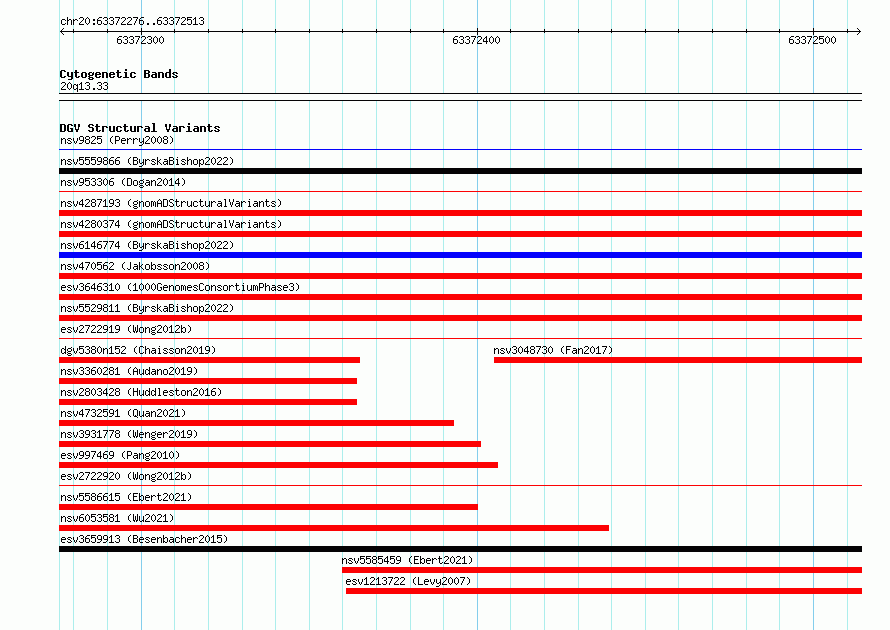Open the nsv470562 (Jakobsson2008) label
The height and width of the screenshot is (630, 890).
click(135, 266)
